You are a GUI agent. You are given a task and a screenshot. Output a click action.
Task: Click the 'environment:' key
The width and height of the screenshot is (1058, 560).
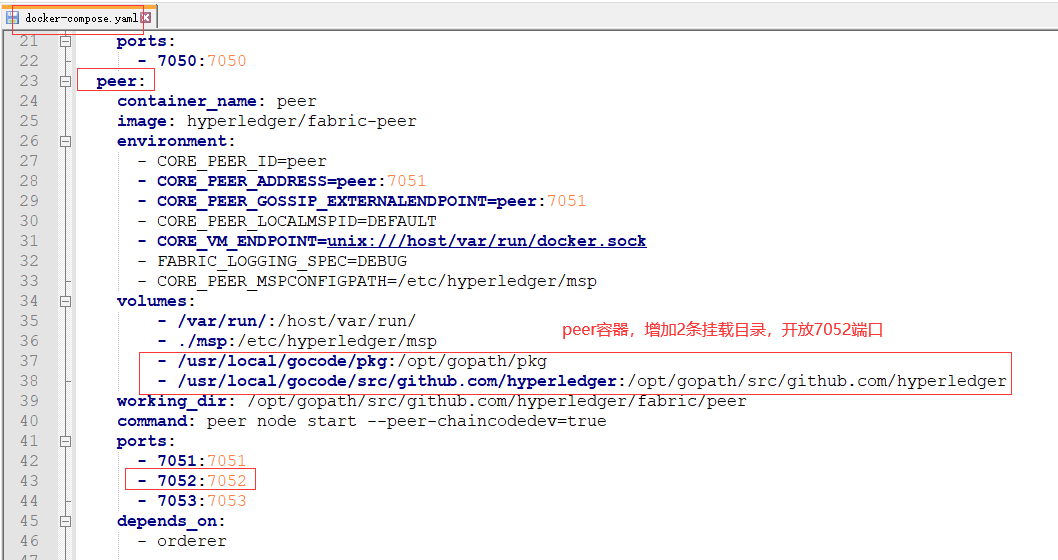click(x=176, y=141)
